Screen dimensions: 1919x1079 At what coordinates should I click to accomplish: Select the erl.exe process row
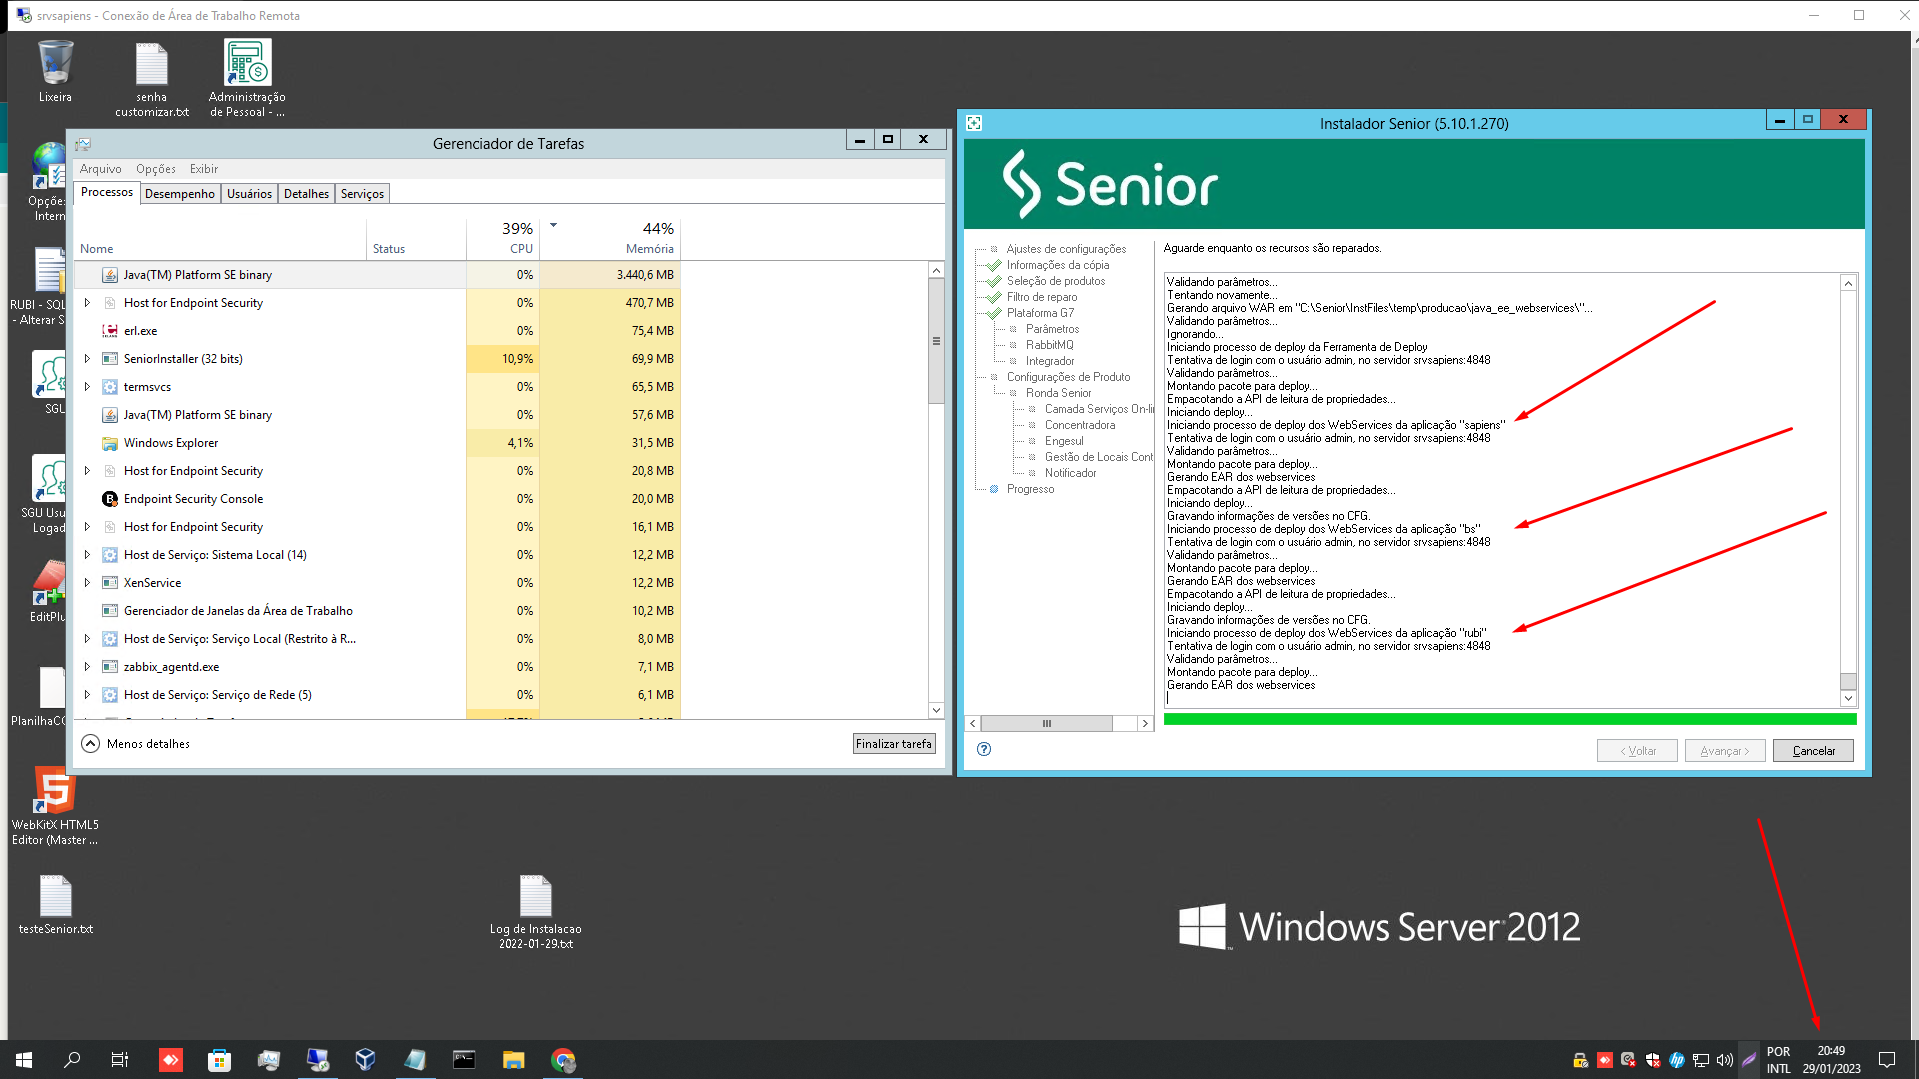(378, 331)
